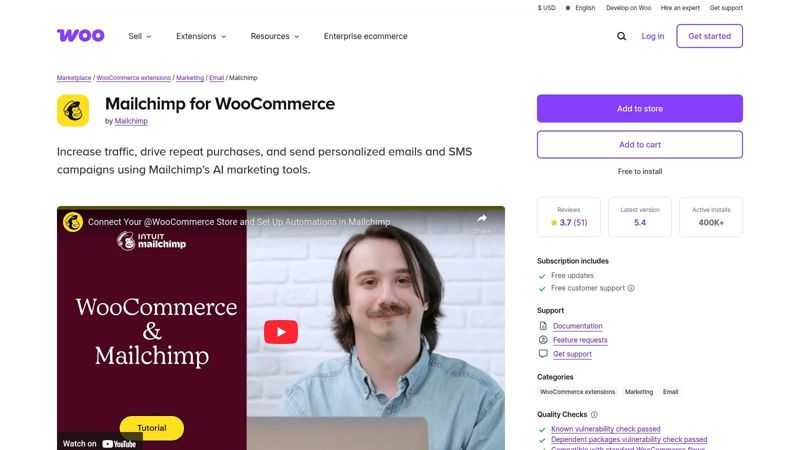Click the Woo logo in header
Screen dimensions: 800x450
tap(81, 35)
